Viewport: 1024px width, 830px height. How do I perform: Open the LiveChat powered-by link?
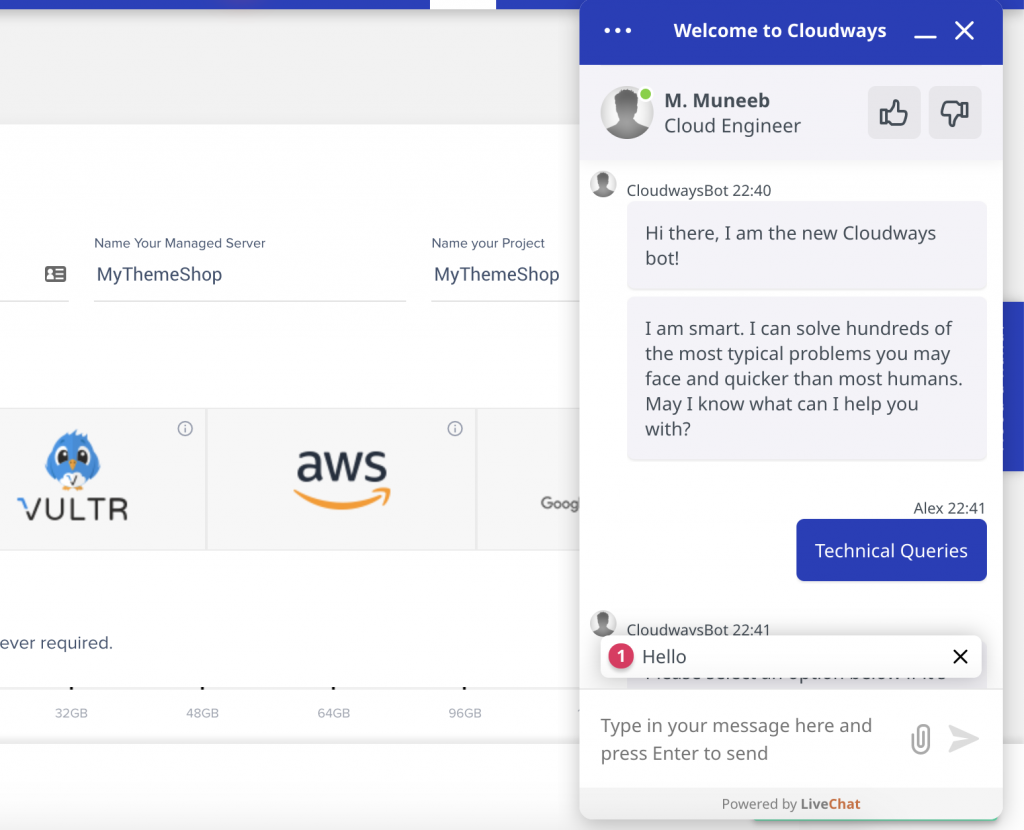830,804
